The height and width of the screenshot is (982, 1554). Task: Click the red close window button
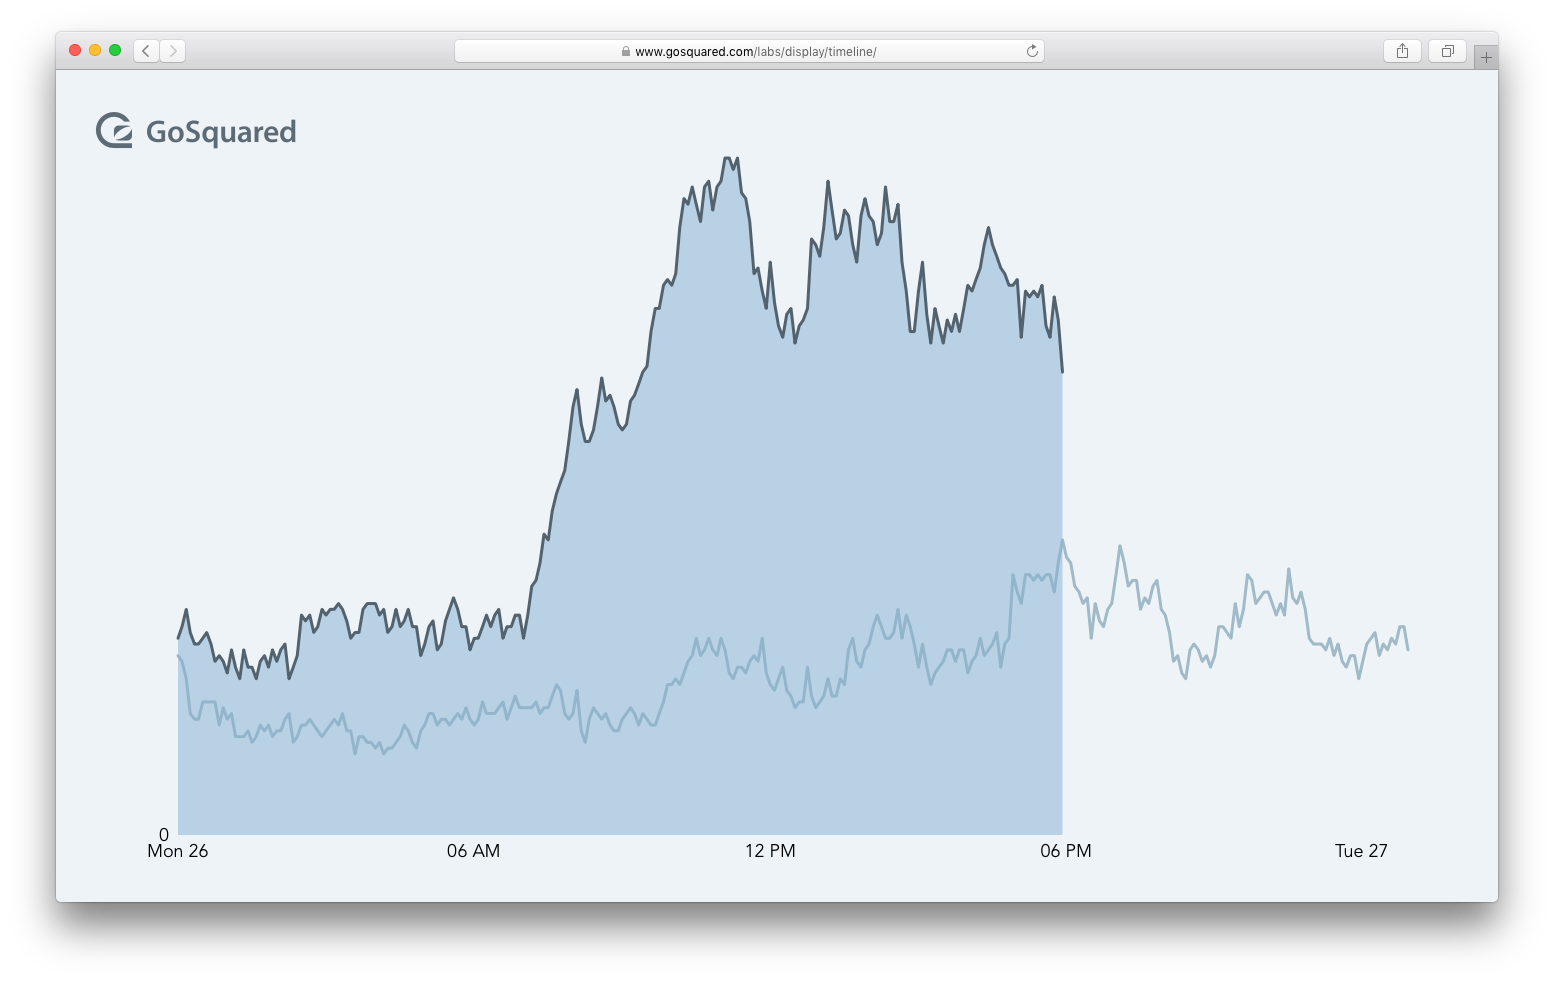pyautogui.click(x=75, y=50)
